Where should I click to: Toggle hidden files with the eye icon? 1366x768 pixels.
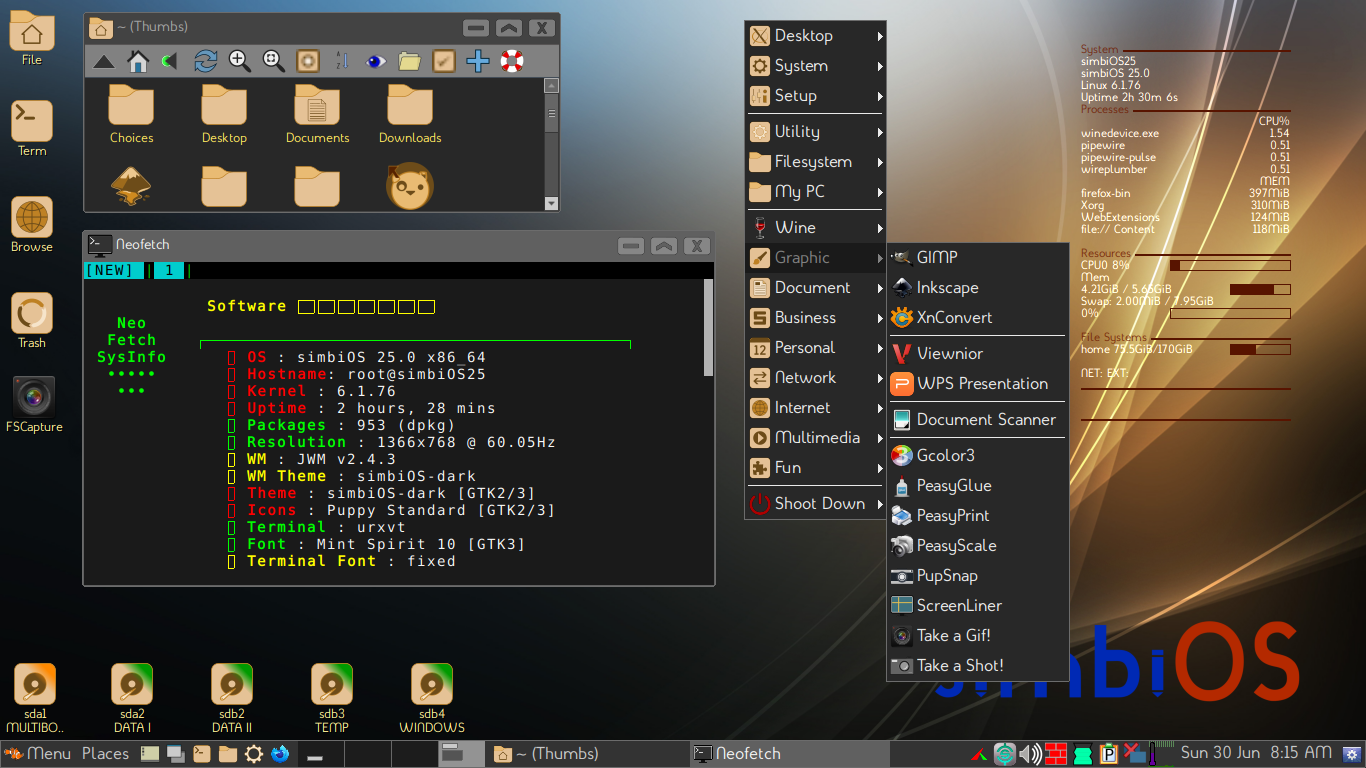point(376,62)
